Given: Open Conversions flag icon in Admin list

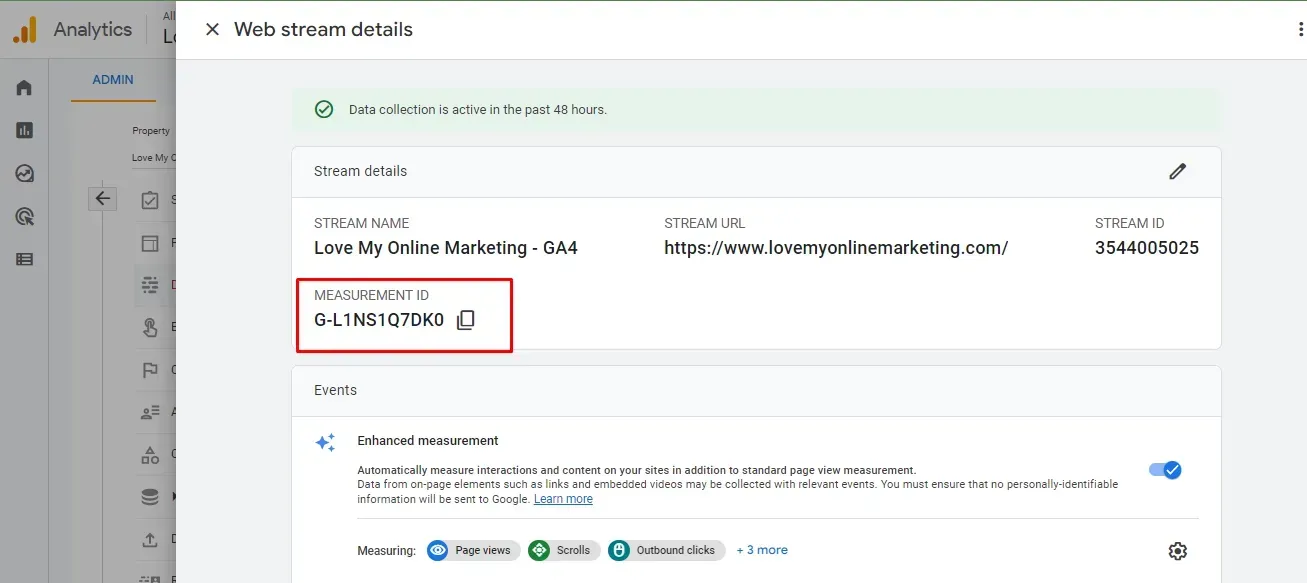Looking at the screenshot, I should point(150,370).
